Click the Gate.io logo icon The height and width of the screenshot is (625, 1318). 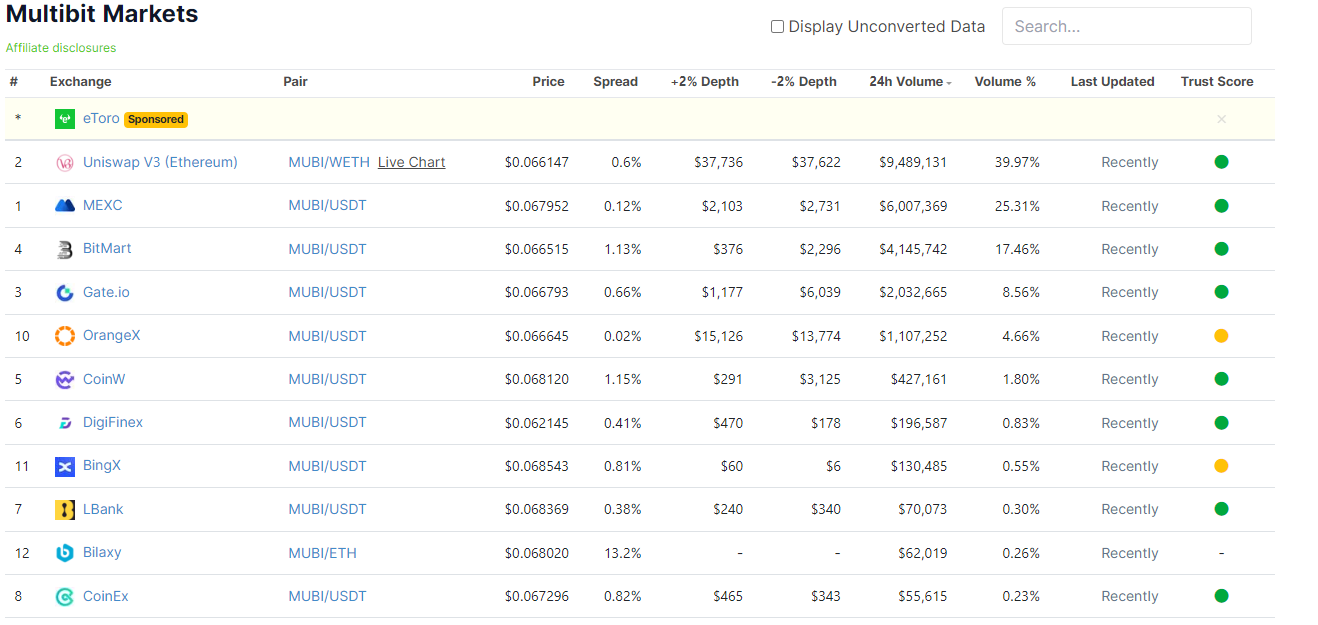pyautogui.click(x=65, y=293)
